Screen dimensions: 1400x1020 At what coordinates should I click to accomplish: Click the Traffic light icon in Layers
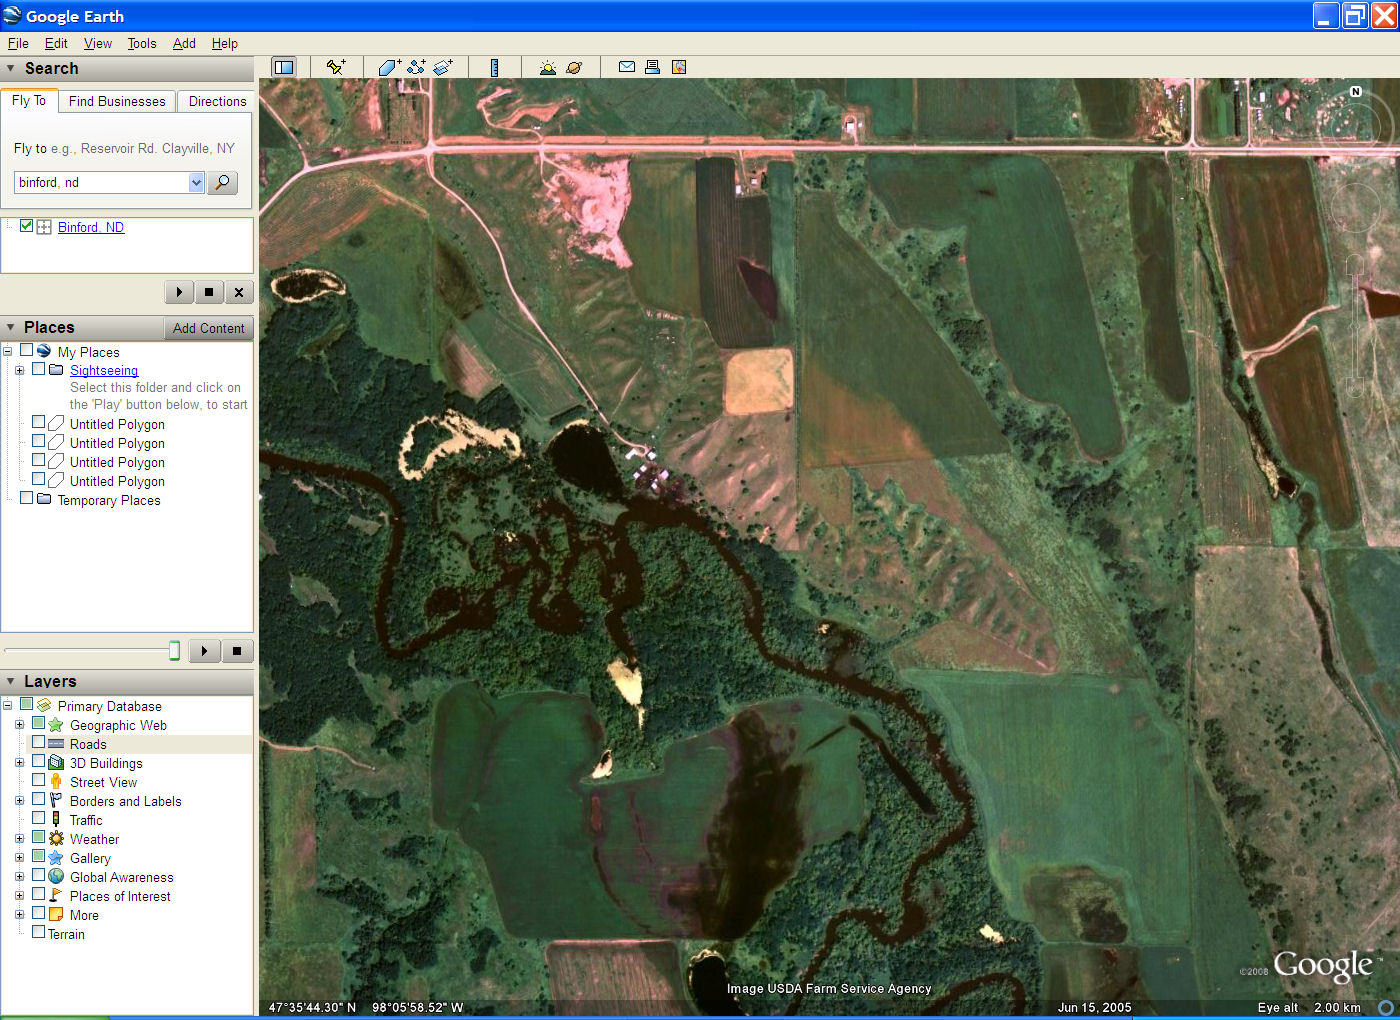56,819
